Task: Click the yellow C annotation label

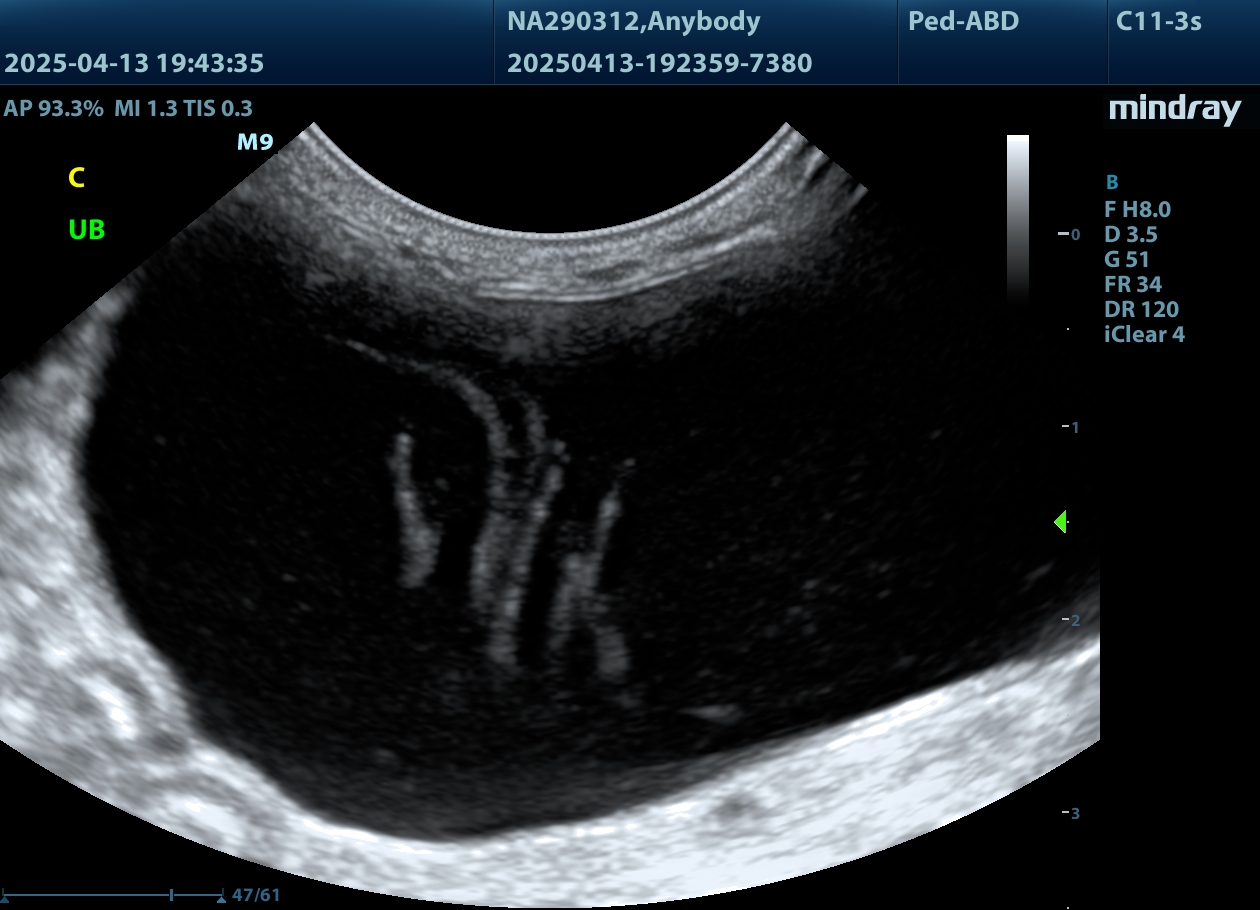Action: pos(76,179)
